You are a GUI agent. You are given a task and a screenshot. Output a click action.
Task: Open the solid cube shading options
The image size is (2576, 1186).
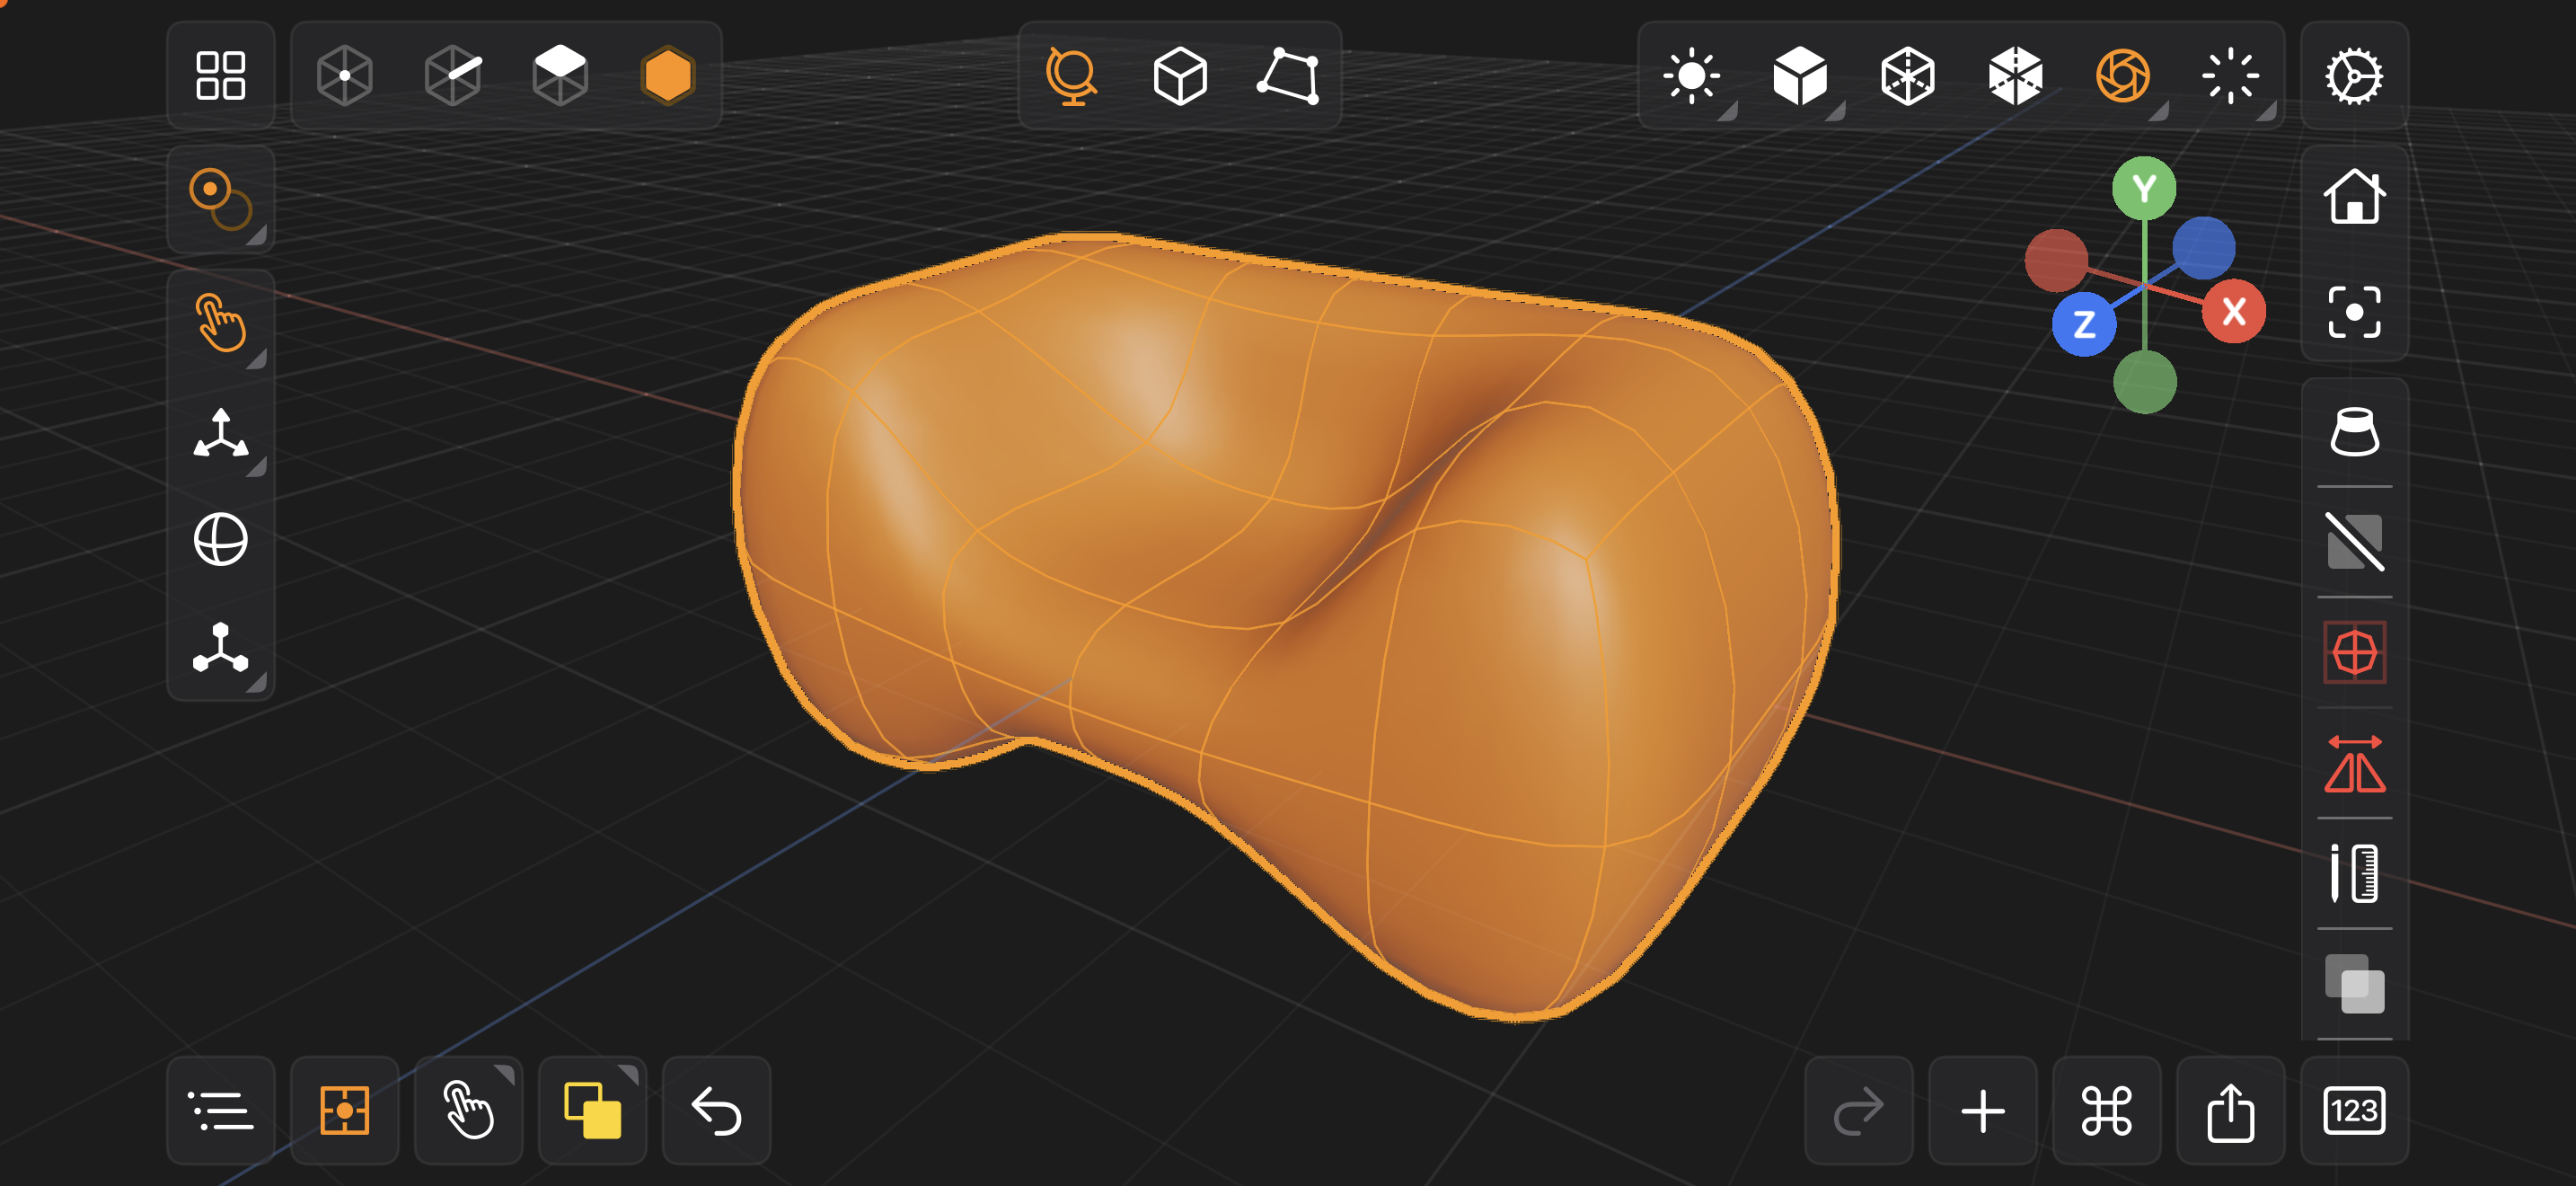1800,76
